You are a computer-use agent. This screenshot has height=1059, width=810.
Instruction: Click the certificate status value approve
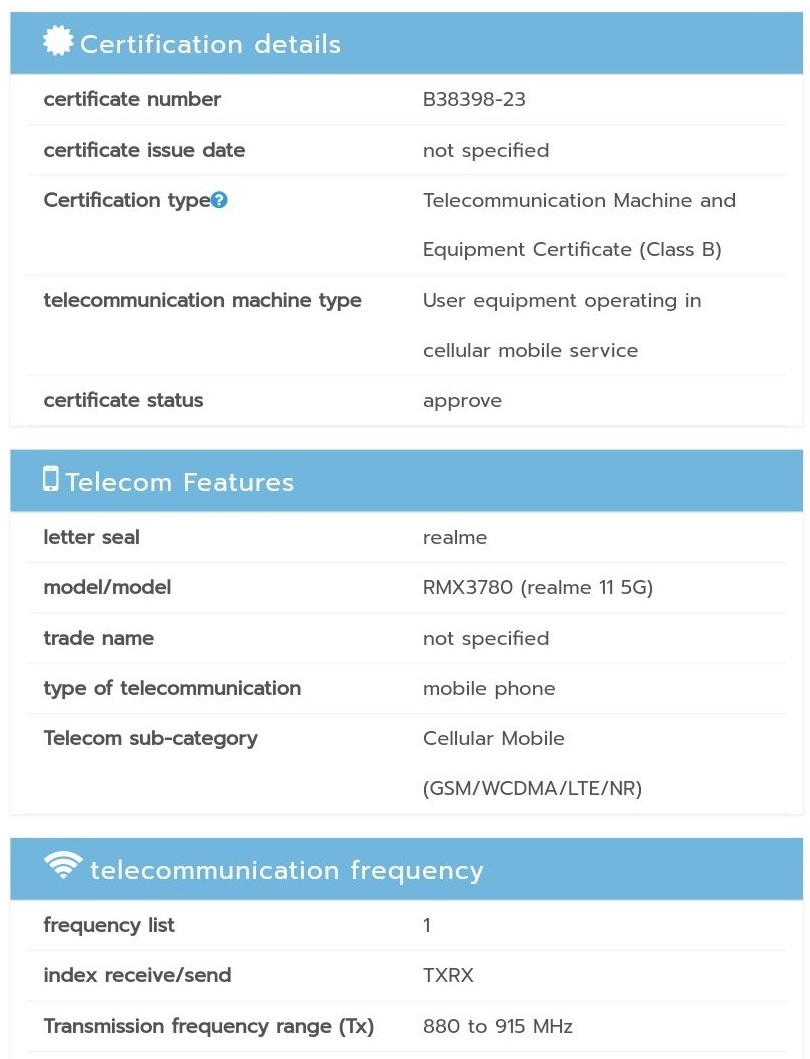(462, 401)
